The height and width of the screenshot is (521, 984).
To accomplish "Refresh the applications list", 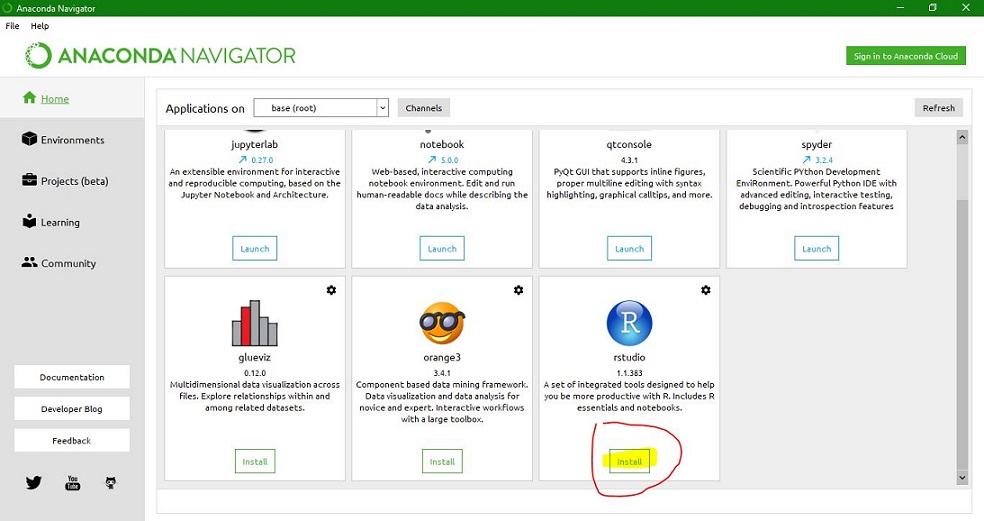I will click(938, 108).
